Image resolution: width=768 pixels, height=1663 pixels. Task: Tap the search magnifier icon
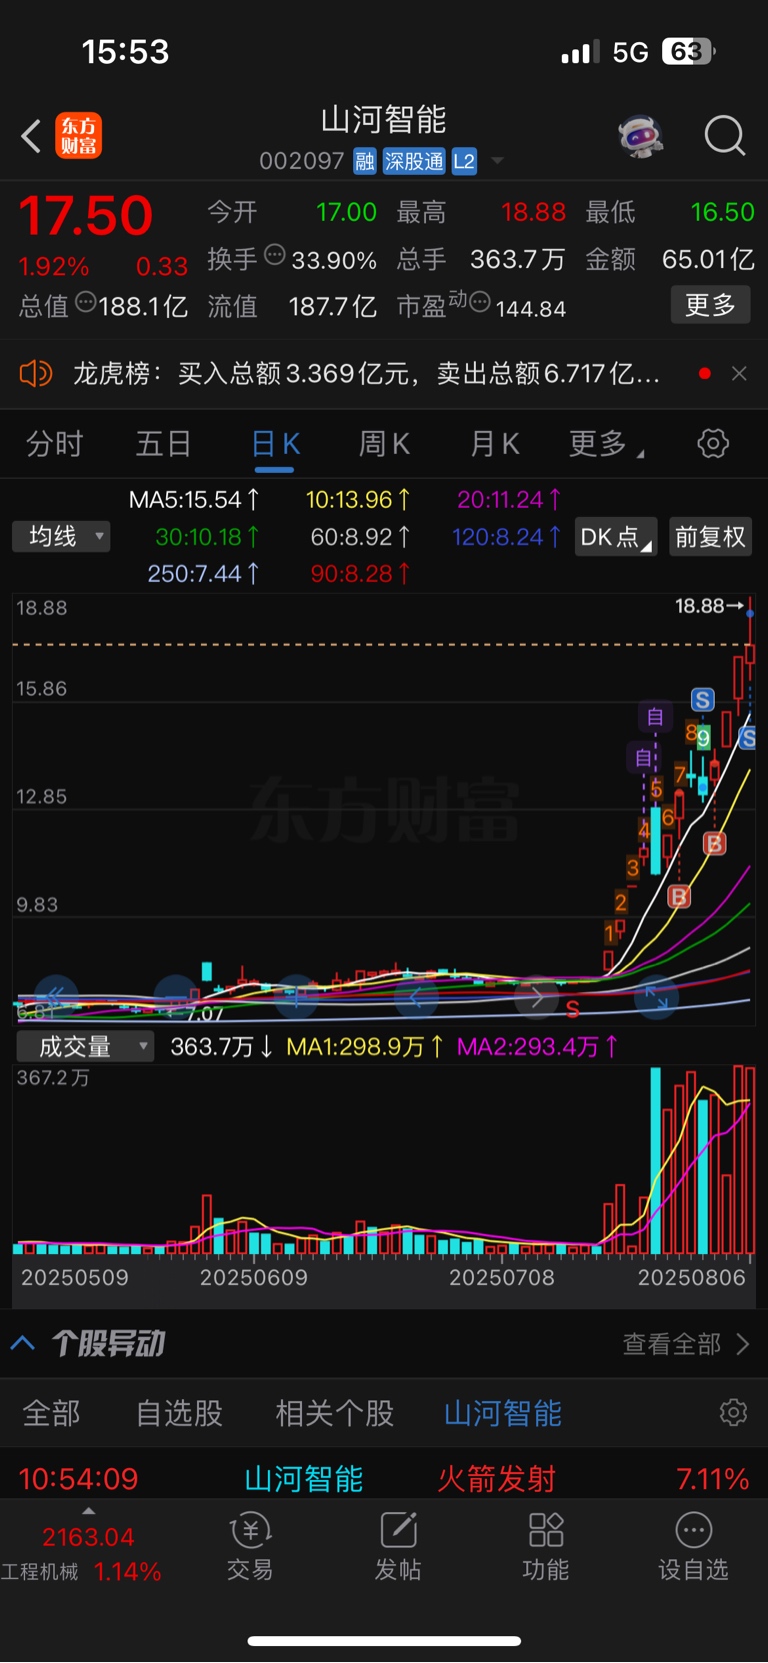[x=725, y=135]
